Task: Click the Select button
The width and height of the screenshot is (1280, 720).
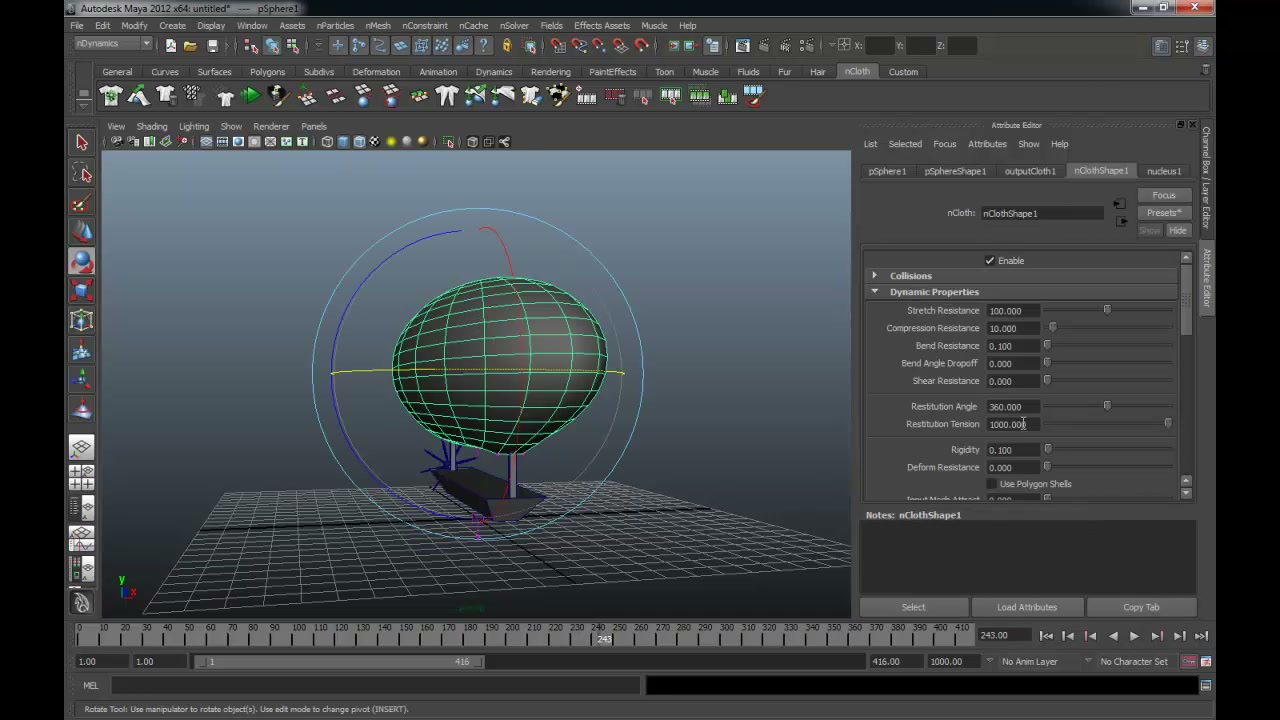Action: (x=914, y=607)
